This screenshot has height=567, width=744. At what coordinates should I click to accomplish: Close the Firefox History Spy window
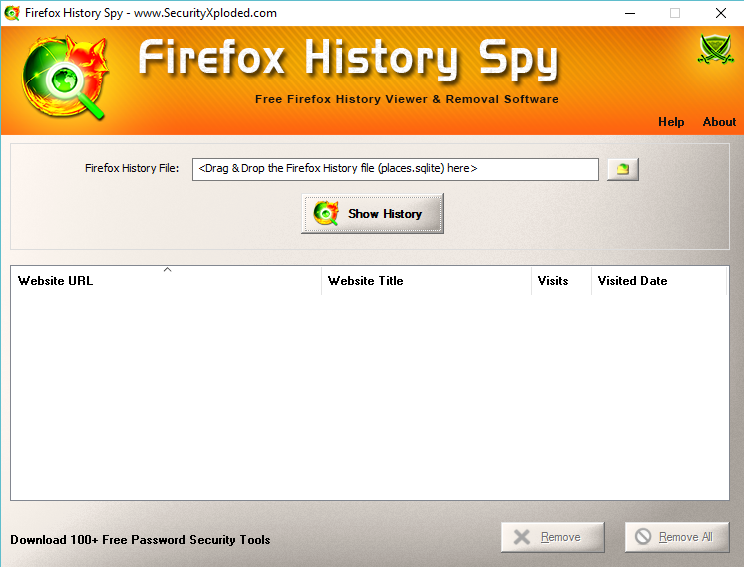[x=721, y=13]
